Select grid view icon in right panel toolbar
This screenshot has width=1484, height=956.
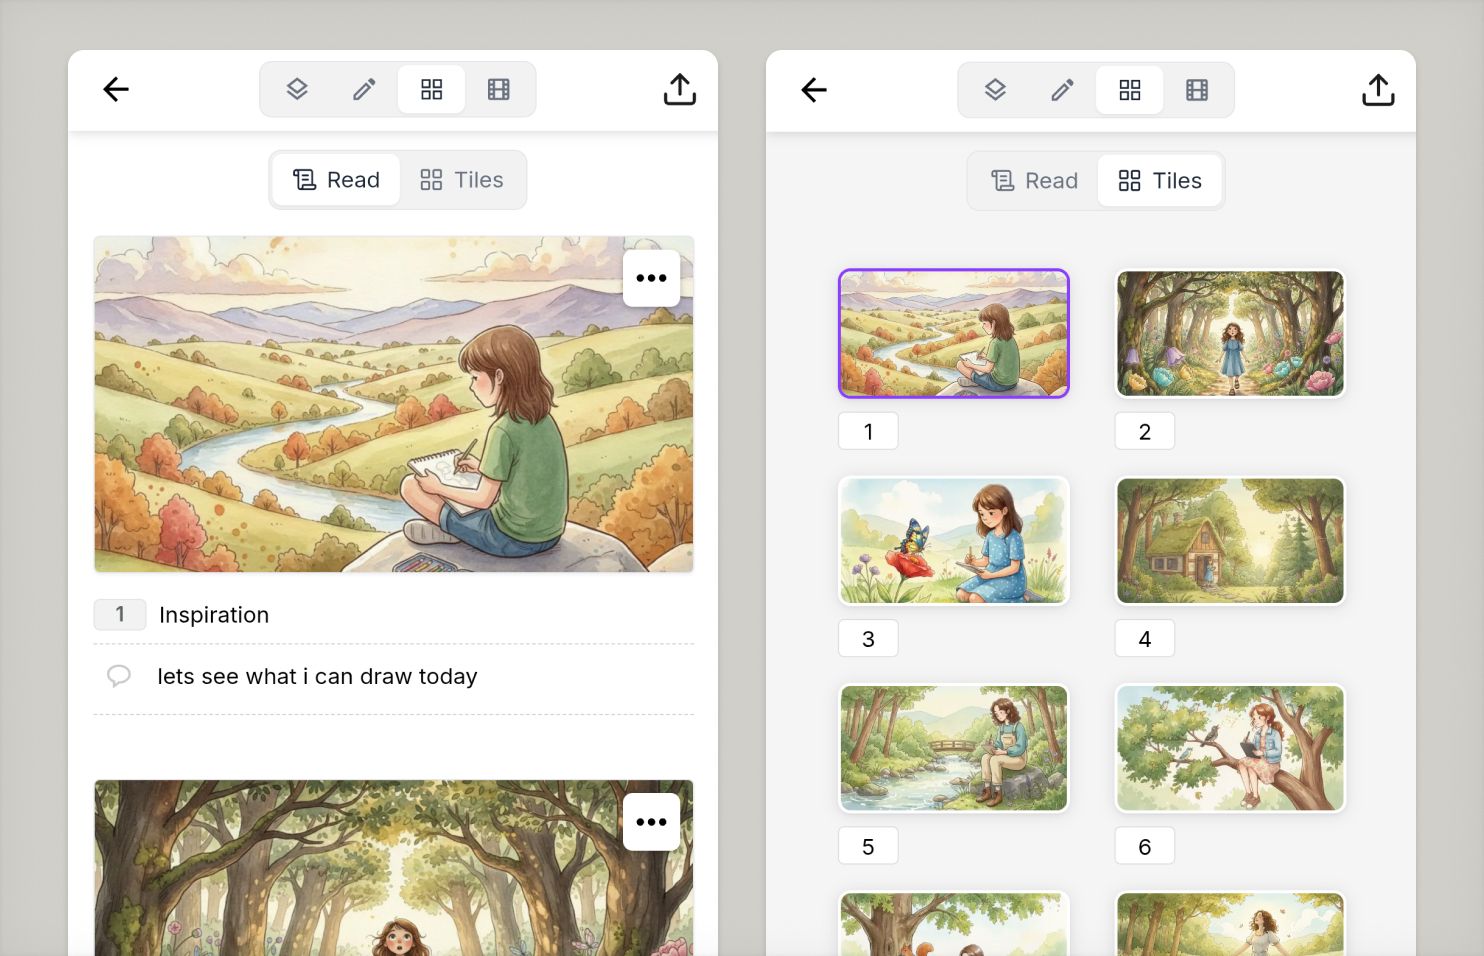tap(1129, 90)
